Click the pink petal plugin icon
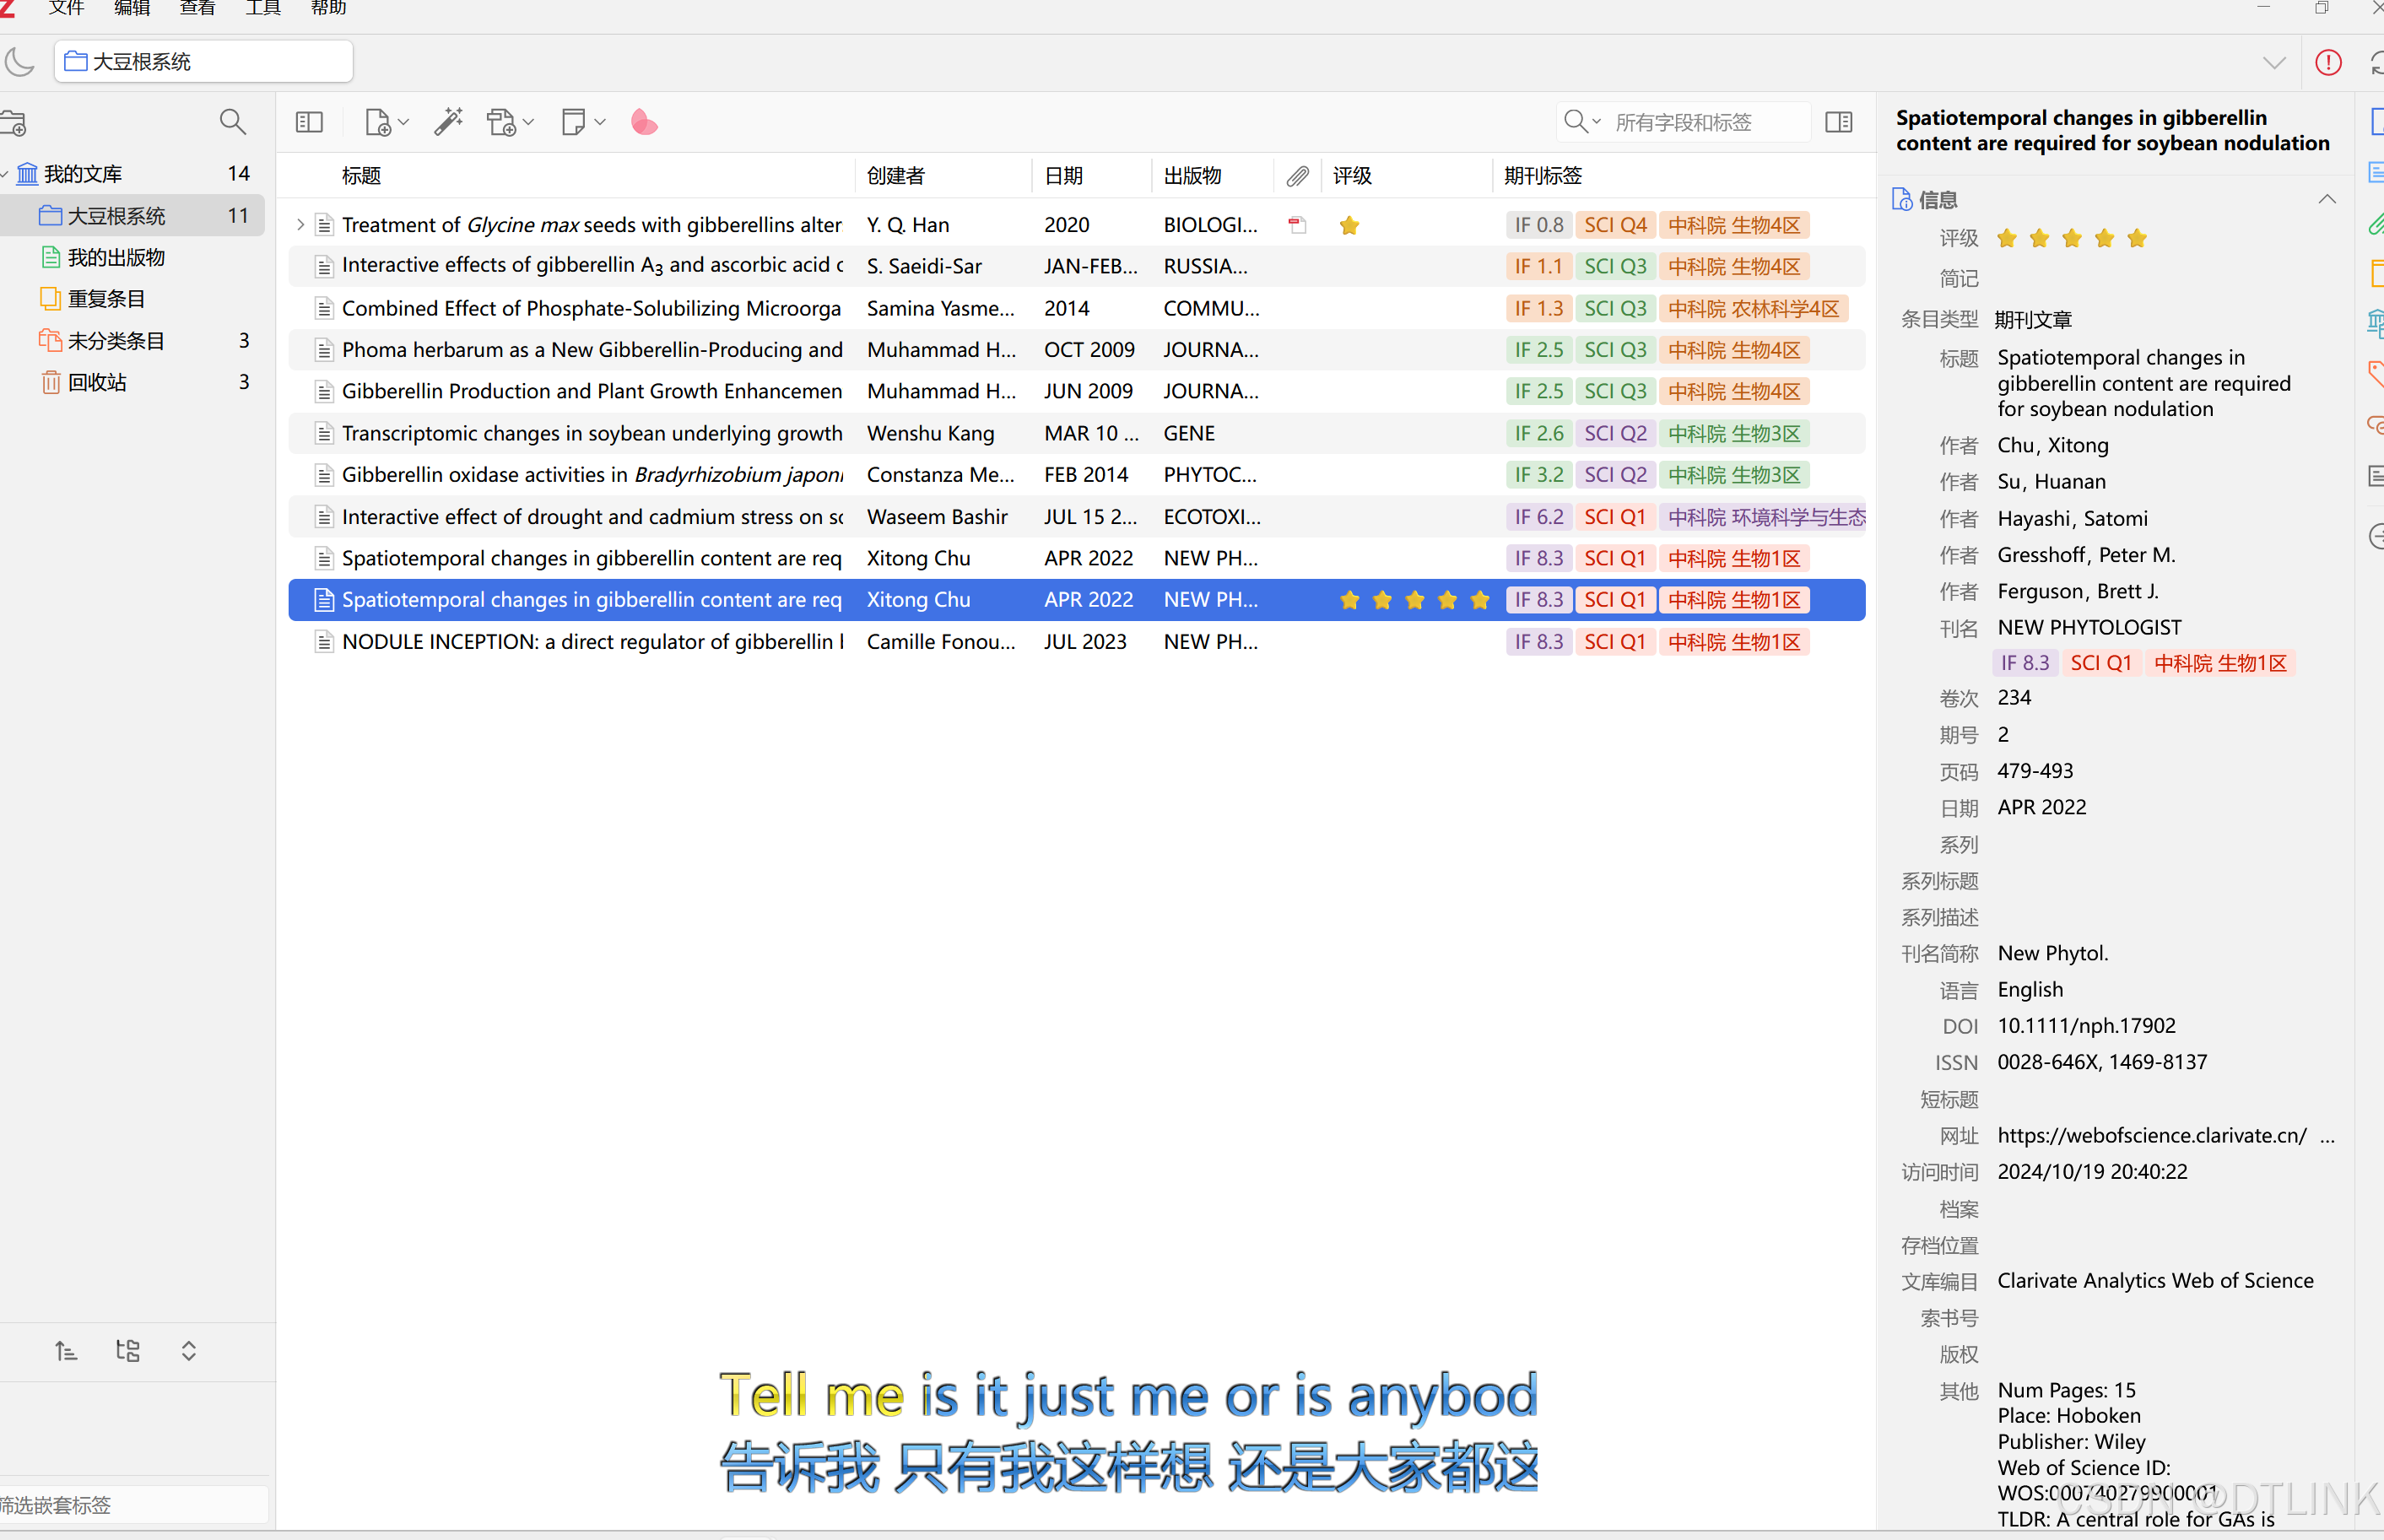The width and height of the screenshot is (2384, 1540). [644, 122]
